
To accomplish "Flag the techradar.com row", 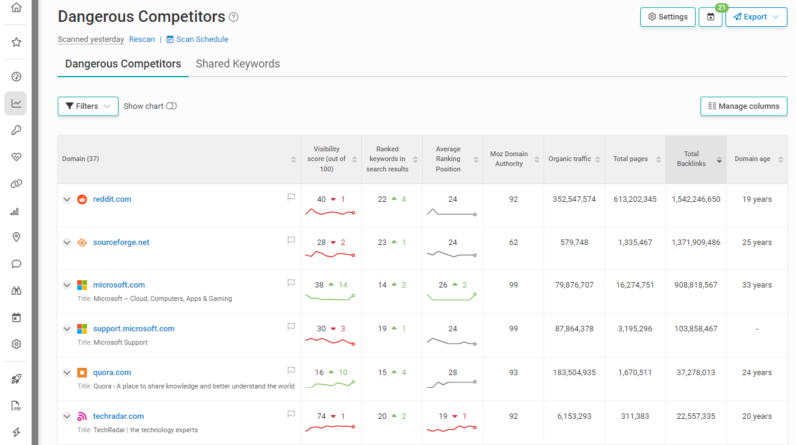I will [x=291, y=414].
